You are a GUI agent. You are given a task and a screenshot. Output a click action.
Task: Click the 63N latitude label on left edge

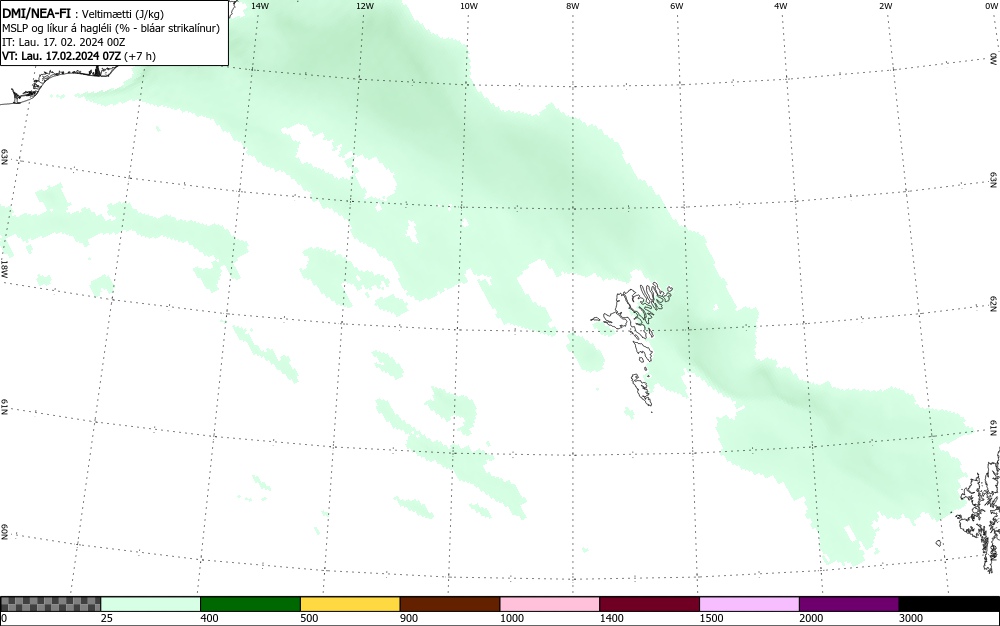pyautogui.click(x=4, y=157)
